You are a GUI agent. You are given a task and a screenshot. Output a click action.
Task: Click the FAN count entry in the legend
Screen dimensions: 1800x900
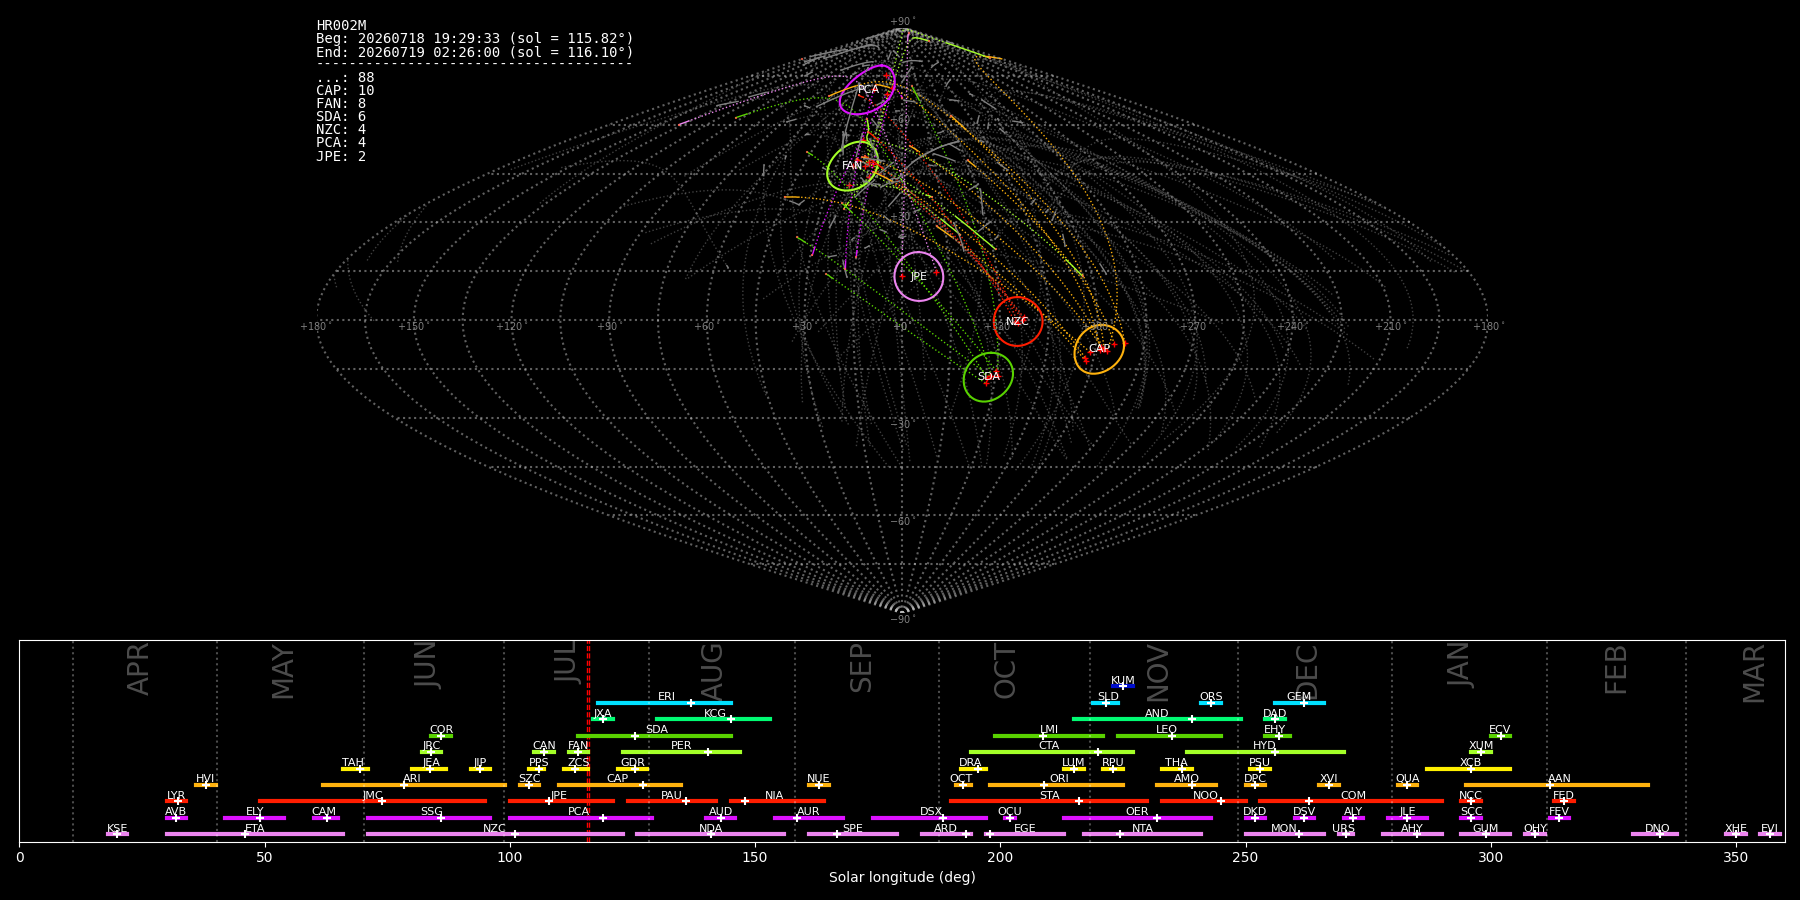point(341,104)
